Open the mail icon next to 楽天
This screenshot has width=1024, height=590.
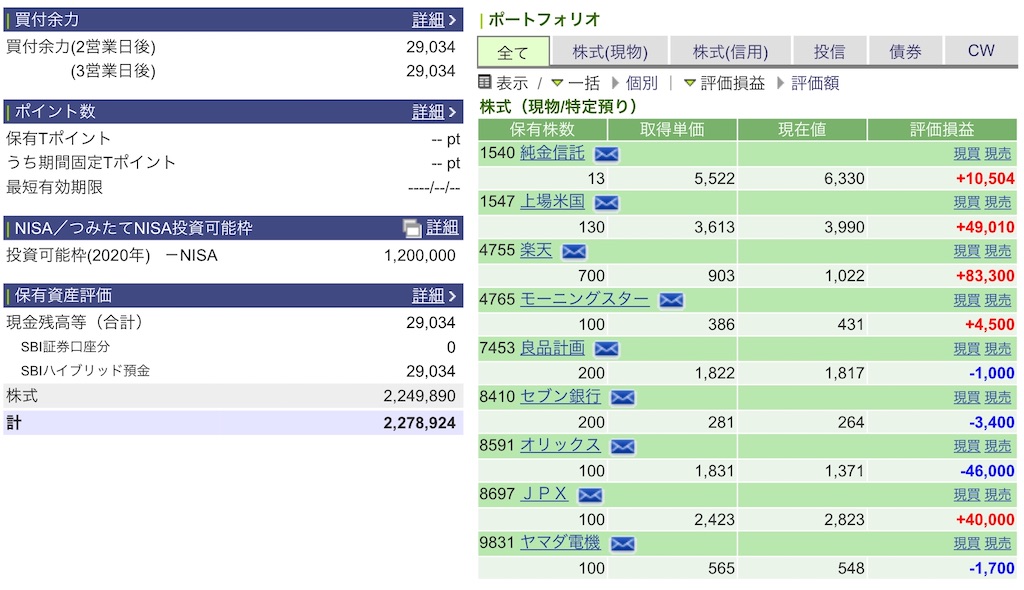(x=574, y=252)
